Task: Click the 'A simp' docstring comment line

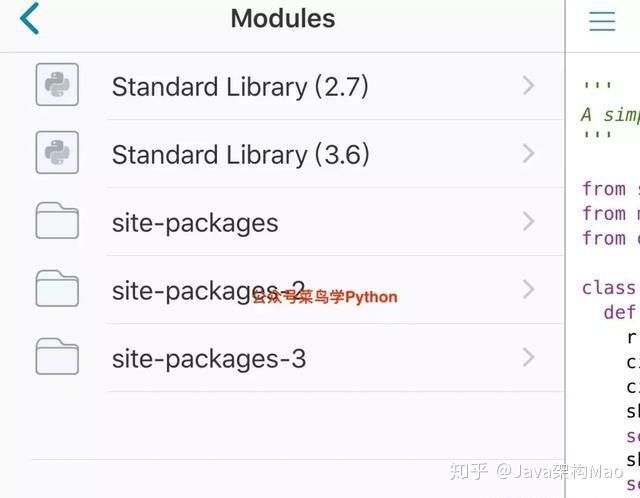Action: click(x=610, y=115)
